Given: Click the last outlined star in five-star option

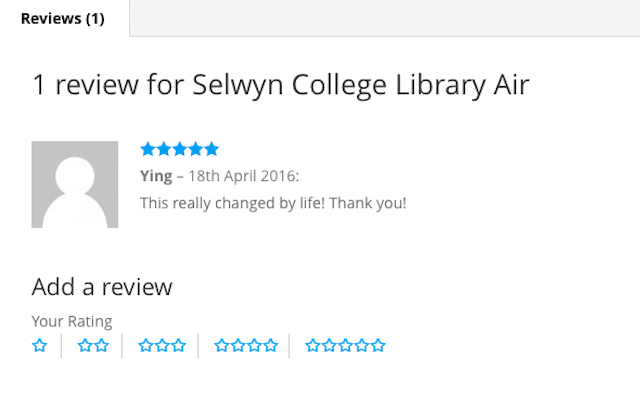Looking at the screenshot, I should [x=378, y=346].
